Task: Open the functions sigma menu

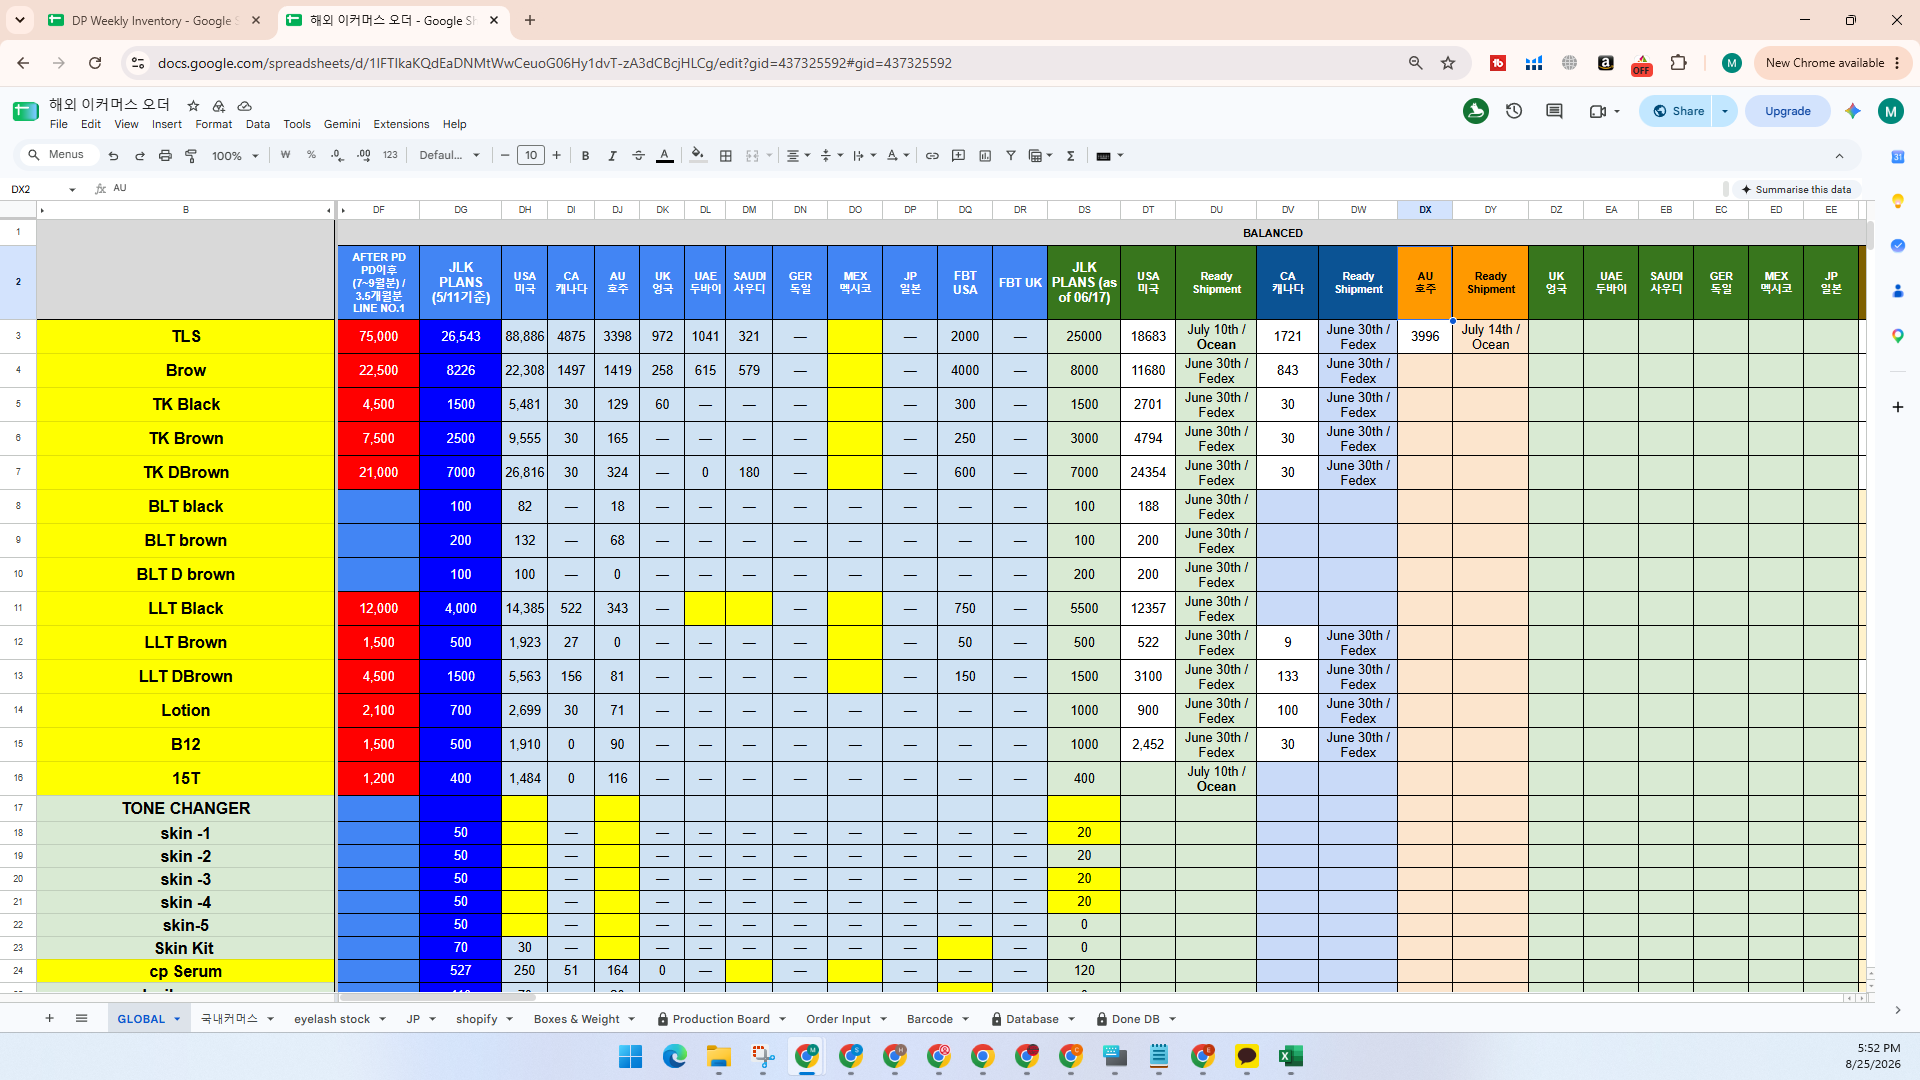Action: coord(1070,156)
